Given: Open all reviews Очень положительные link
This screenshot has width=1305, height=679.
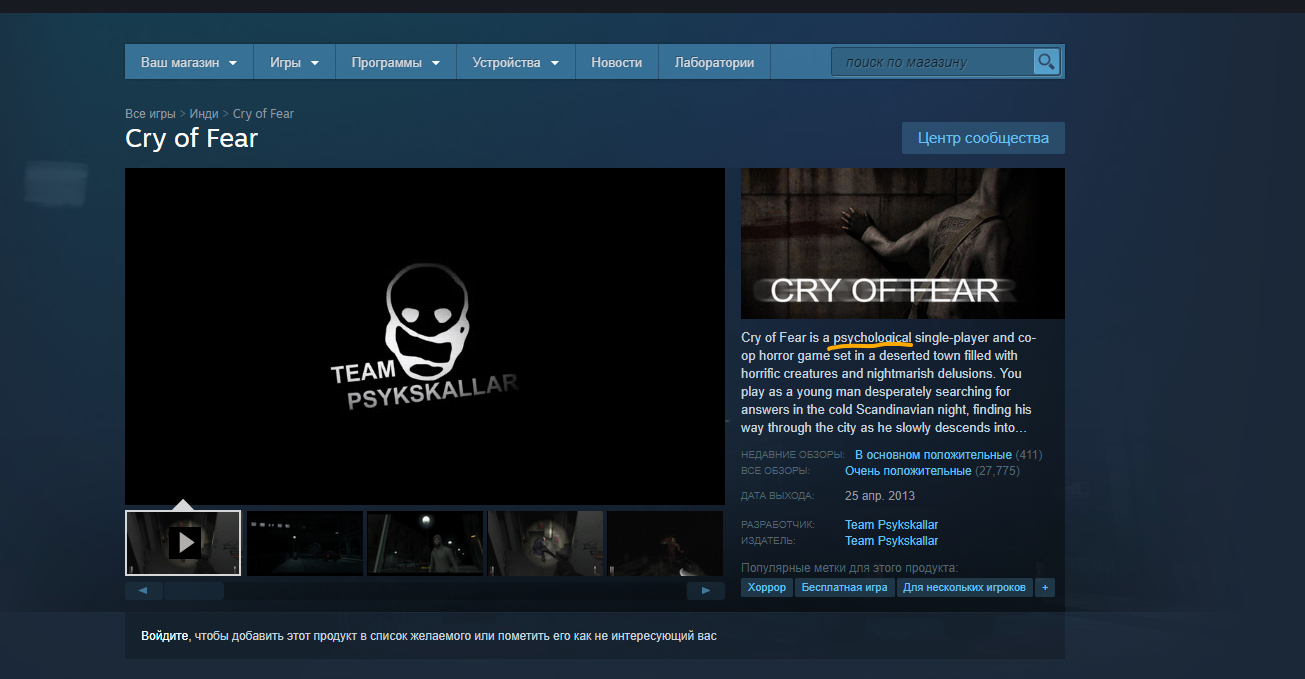Looking at the screenshot, I should (x=908, y=471).
